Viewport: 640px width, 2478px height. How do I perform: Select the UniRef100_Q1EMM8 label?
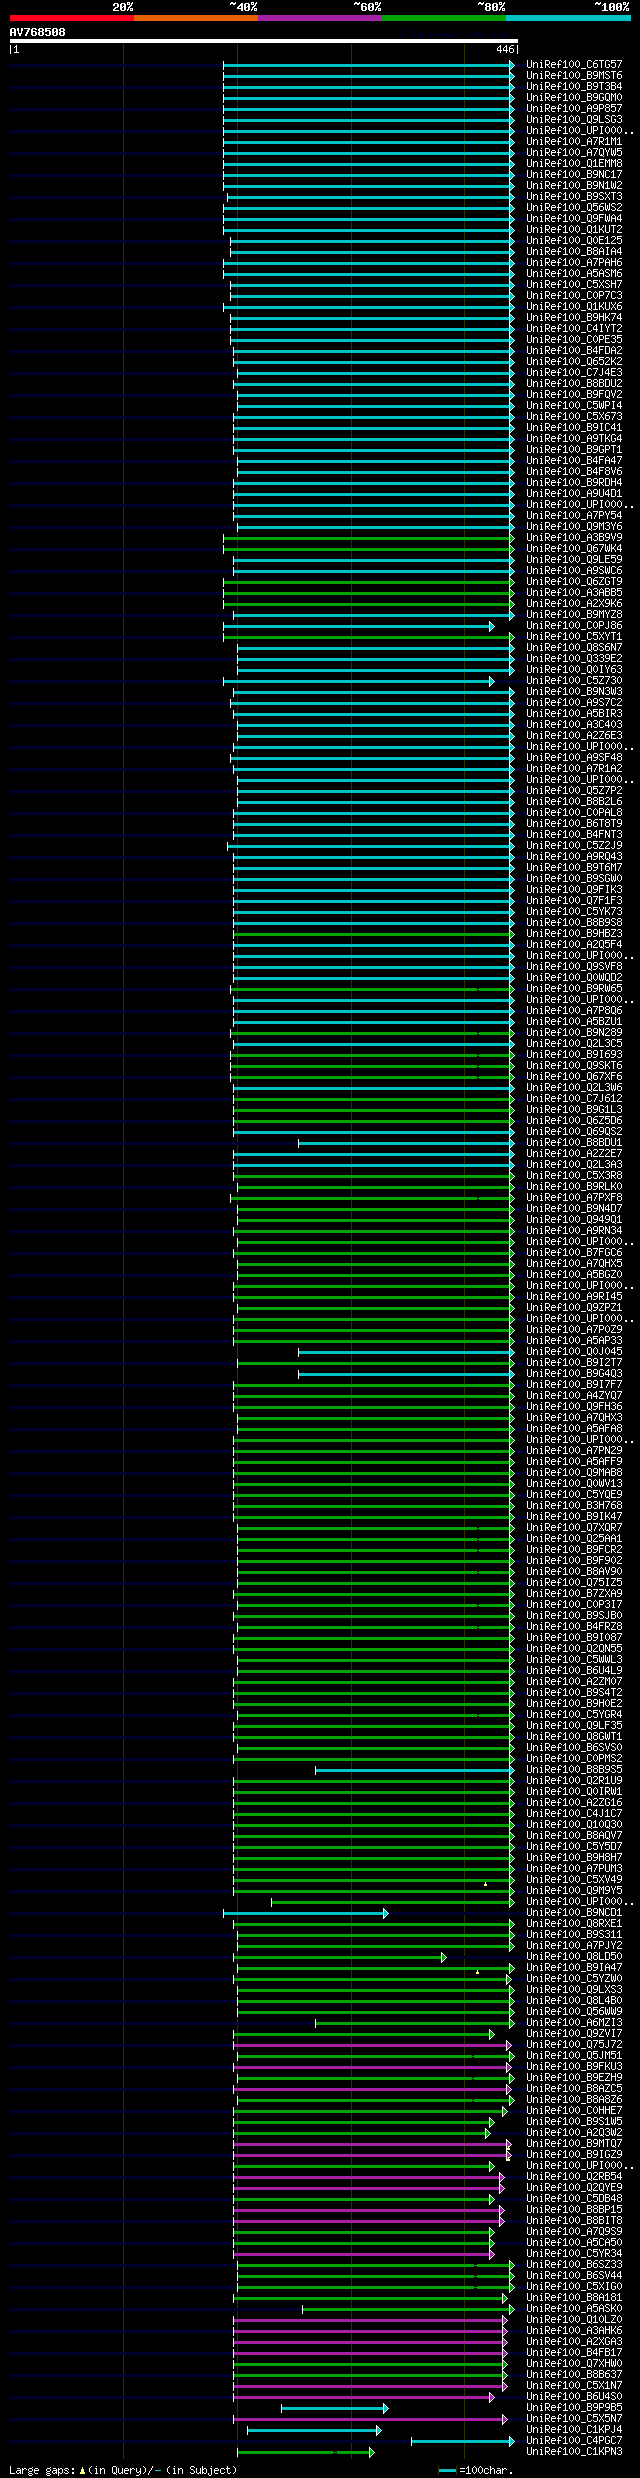[x=574, y=163]
